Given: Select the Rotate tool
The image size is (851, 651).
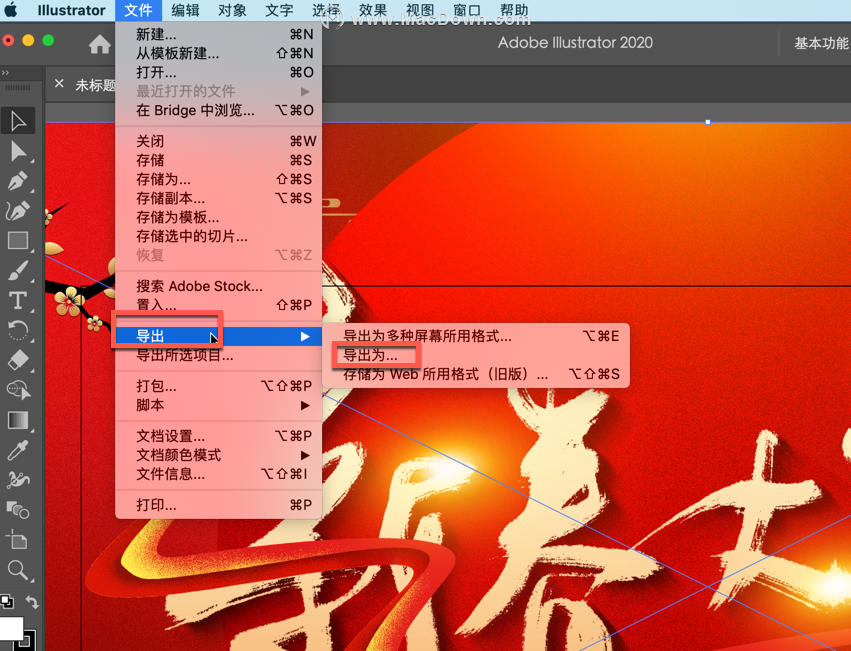Looking at the screenshot, I should (x=18, y=330).
